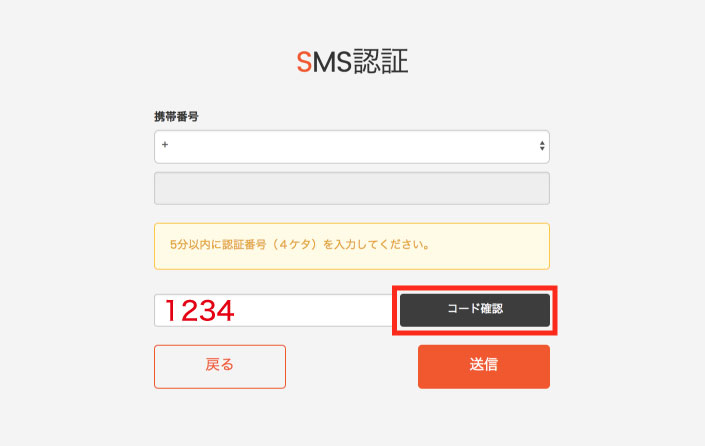Click empty space right of 1234 in code field
The image size is (705, 446).
pos(315,310)
